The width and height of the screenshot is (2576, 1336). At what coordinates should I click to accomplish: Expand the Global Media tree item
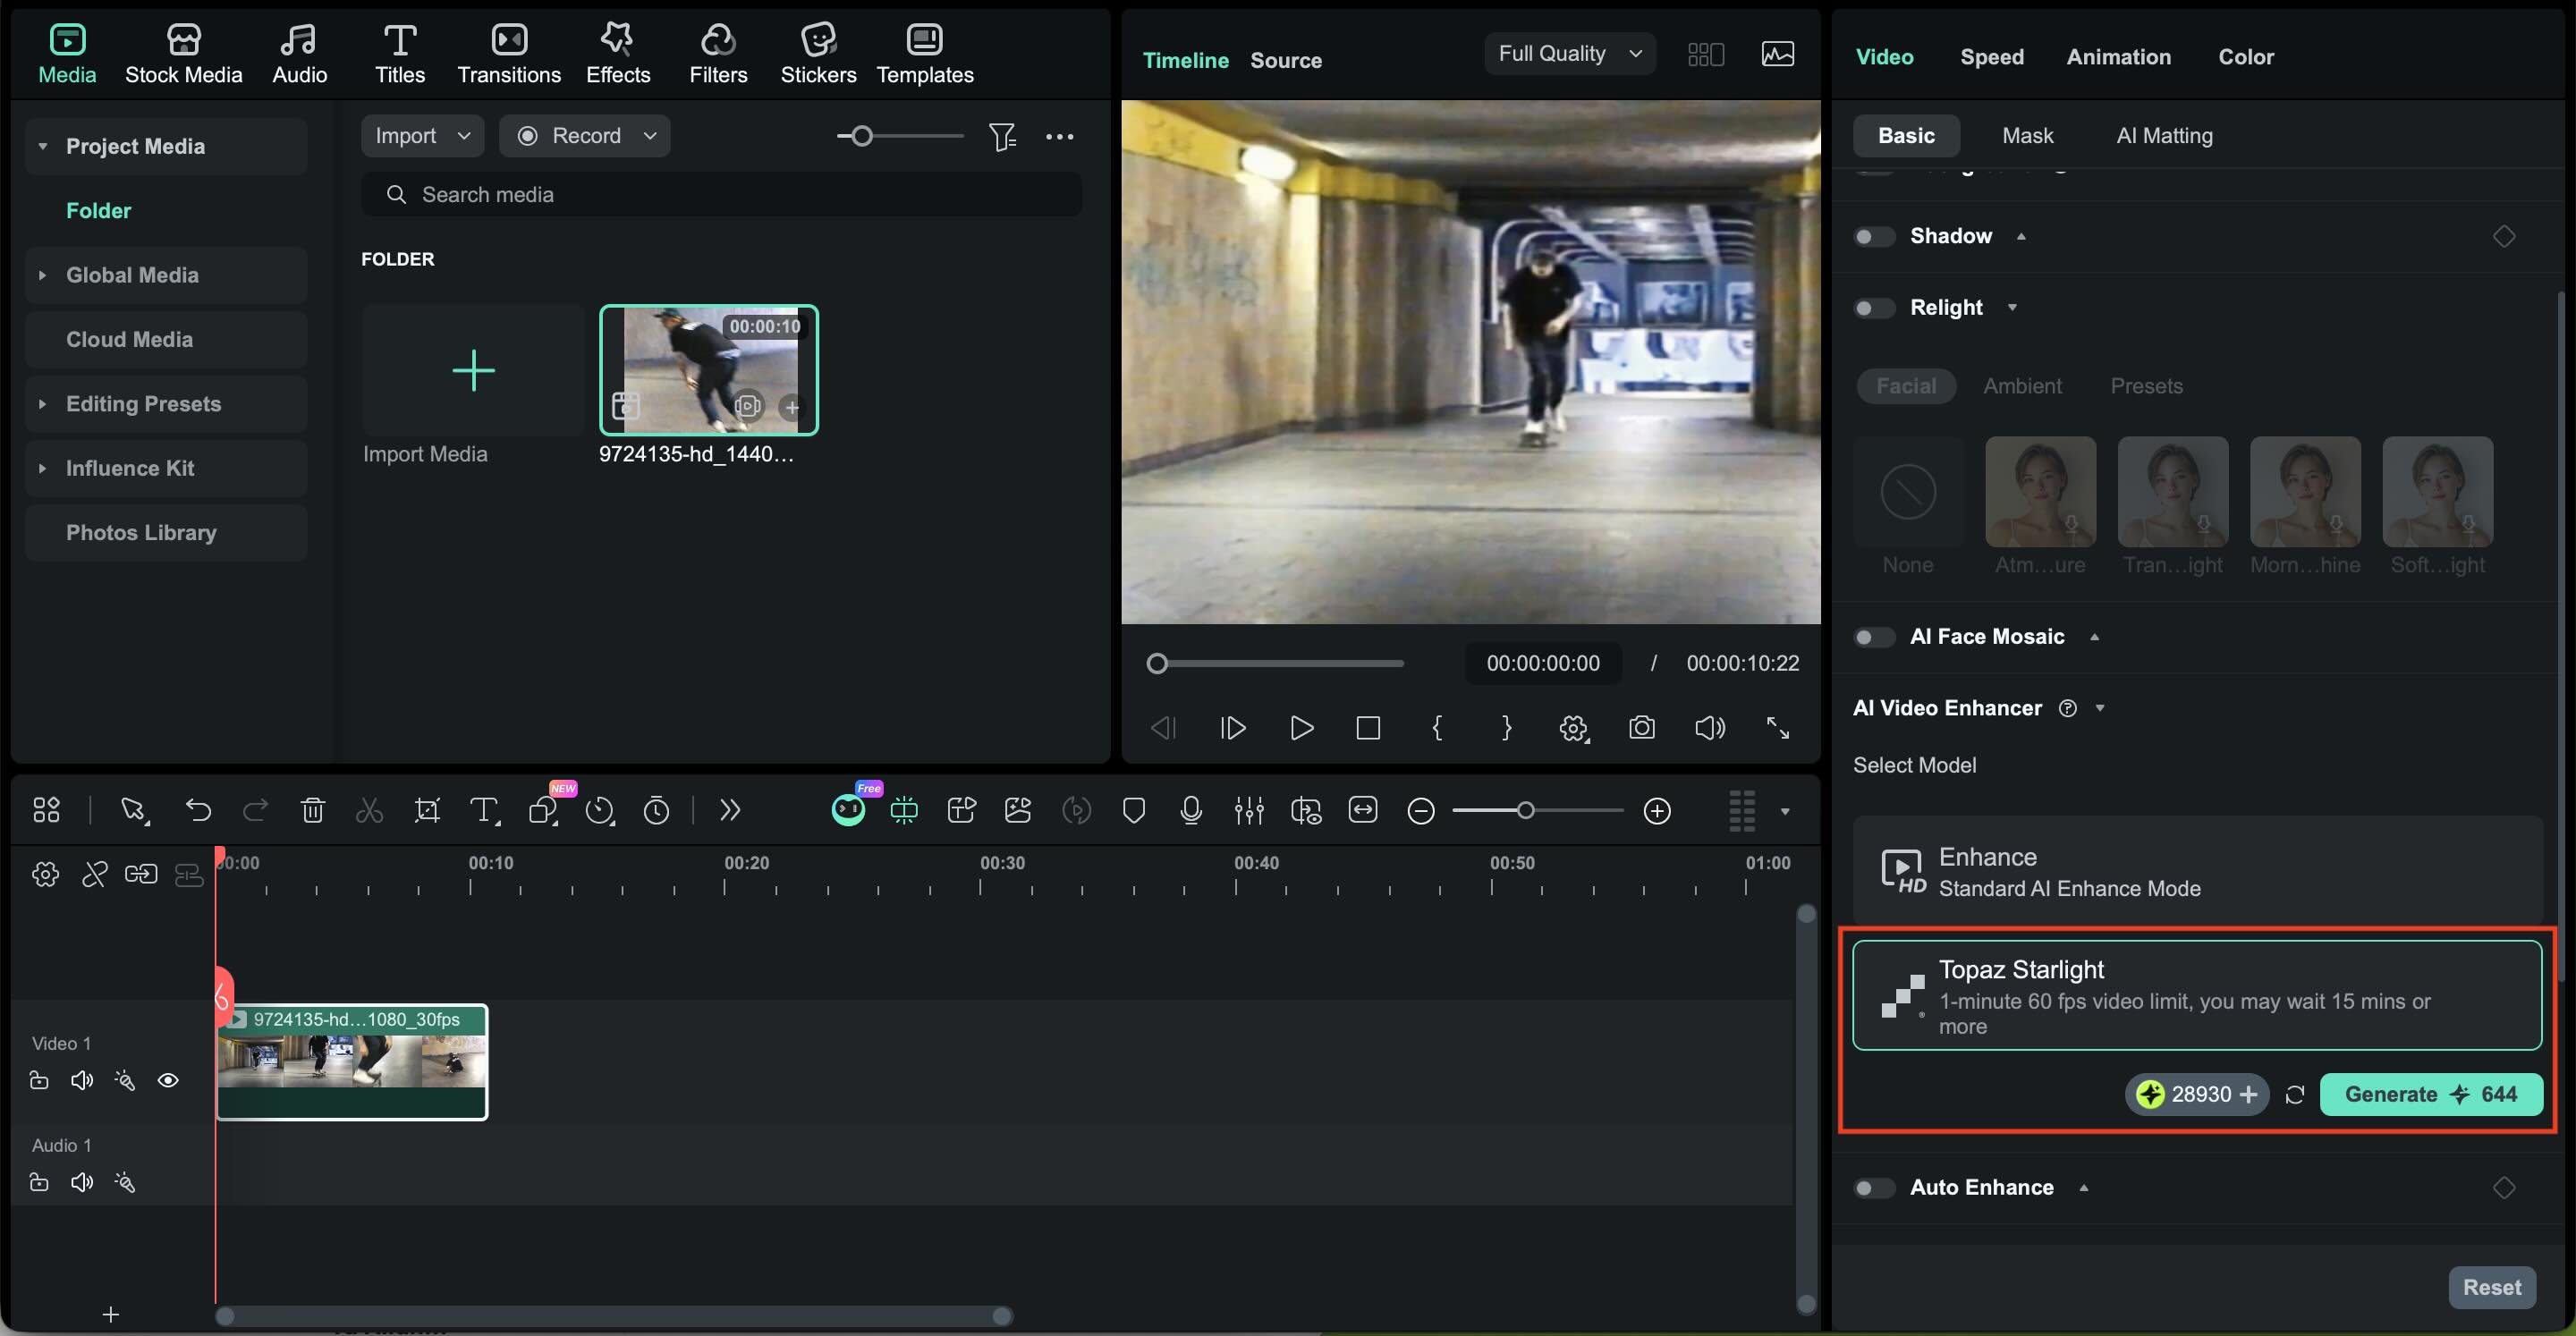(42, 275)
